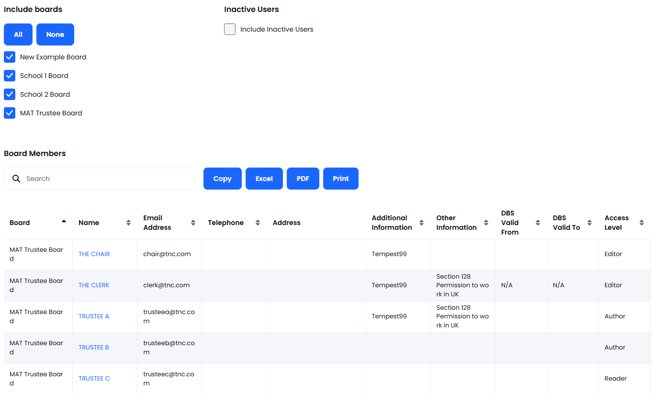The image size is (653, 394).
Task: Enable Include Inactive Users checkbox
Action: pyautogui.click(x=230, y=29)
